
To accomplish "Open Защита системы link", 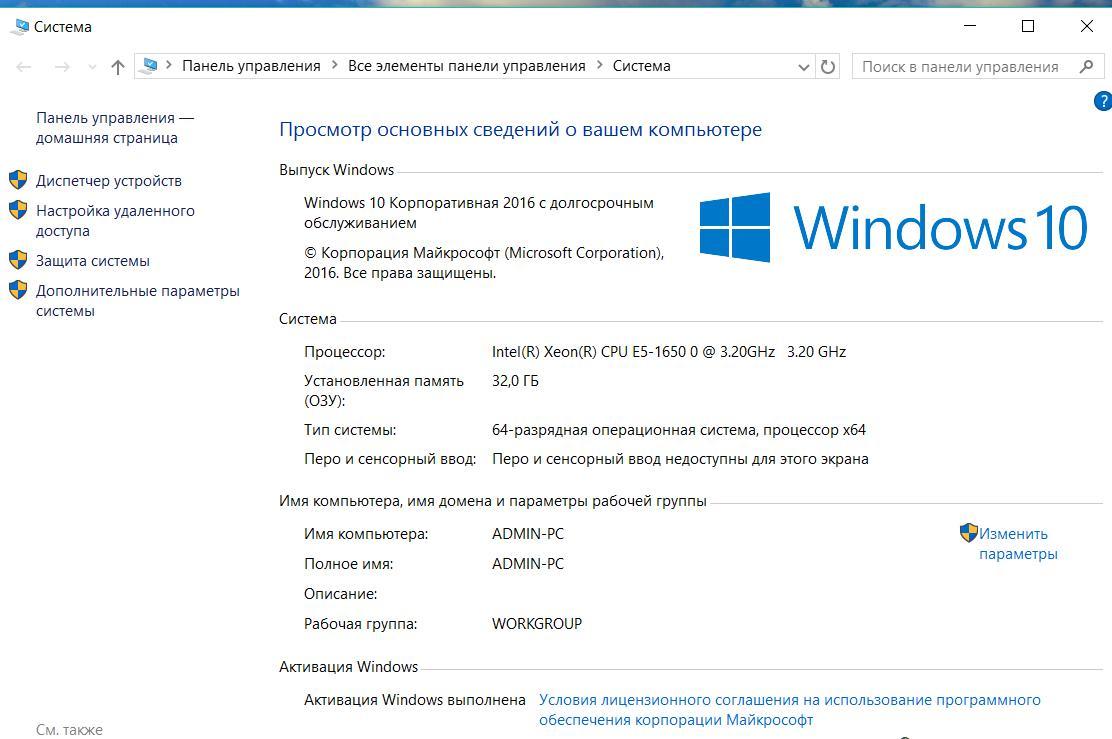I will pyautogui.click(x=93, y=261).
